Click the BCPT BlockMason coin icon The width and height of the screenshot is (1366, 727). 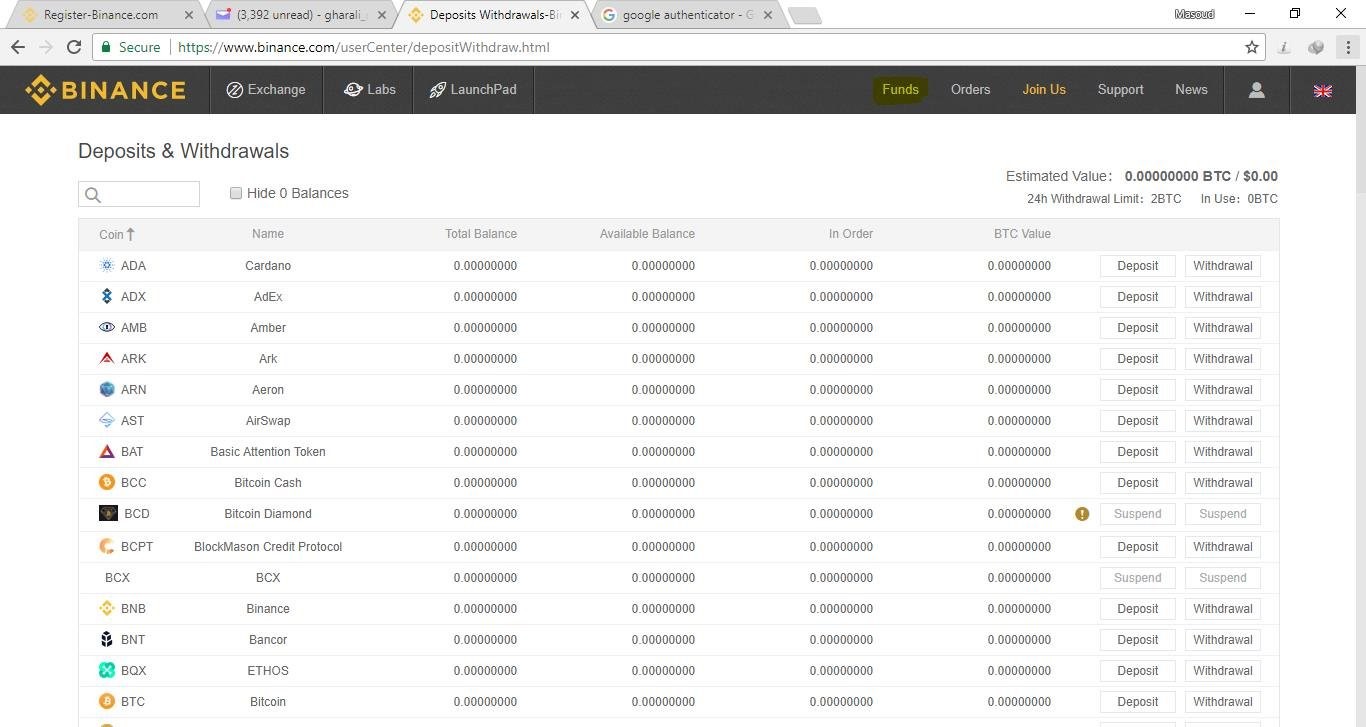(x=107, y=547)
